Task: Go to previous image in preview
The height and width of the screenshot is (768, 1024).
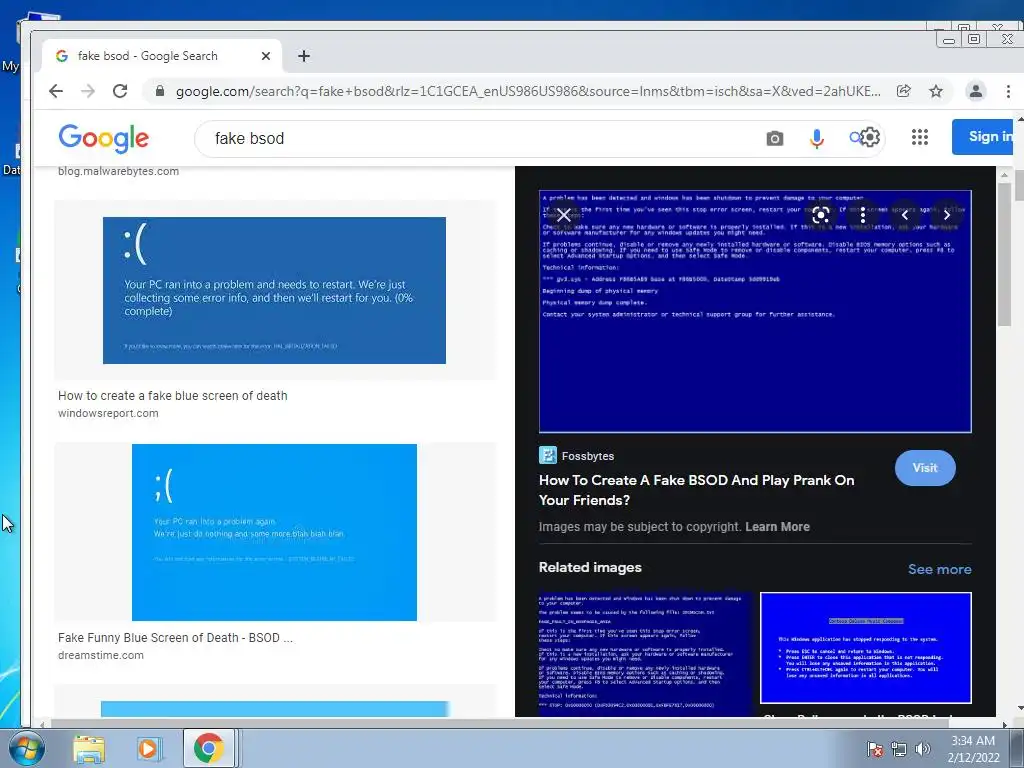Action: point(904,215)
